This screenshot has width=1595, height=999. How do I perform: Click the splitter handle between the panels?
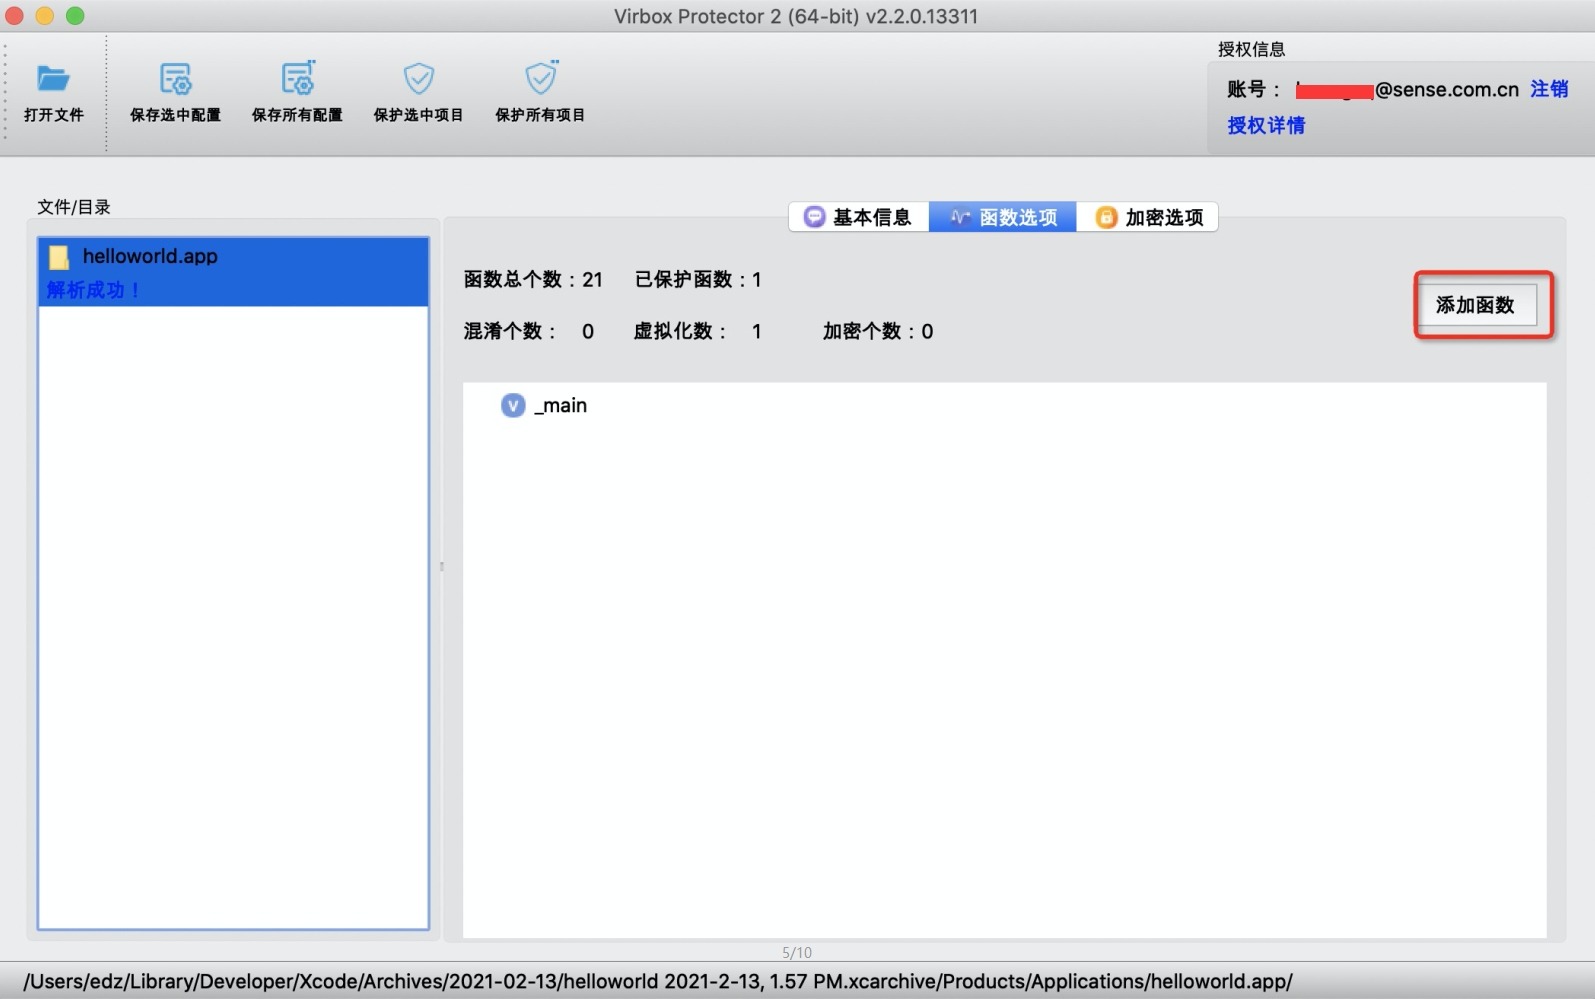(441, 566)
